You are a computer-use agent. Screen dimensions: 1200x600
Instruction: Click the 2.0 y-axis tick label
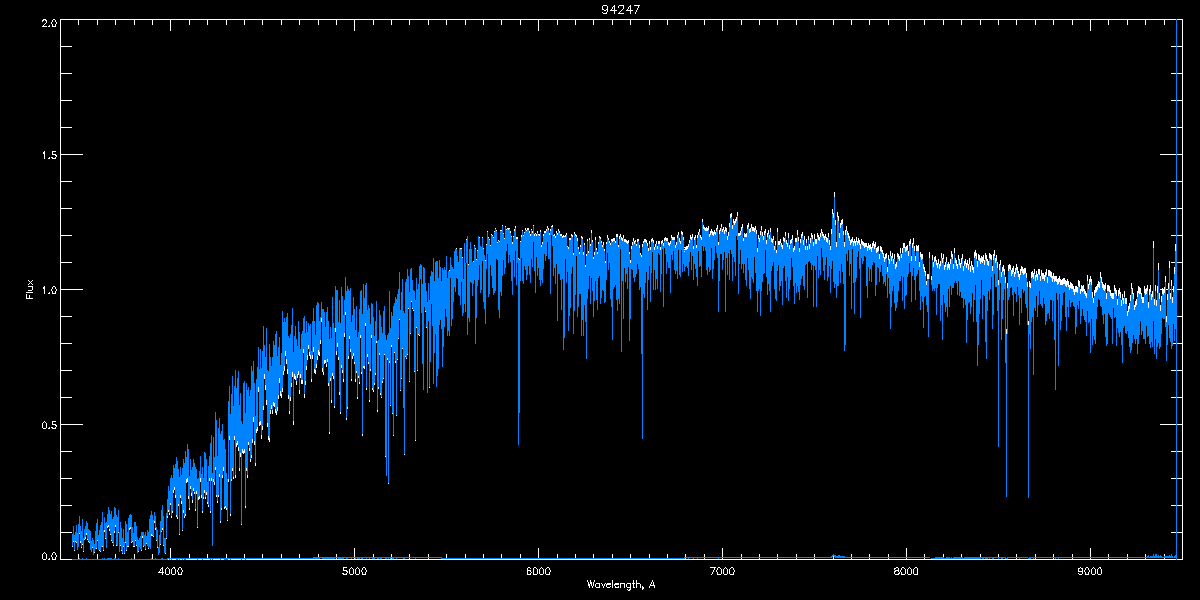point(47,22)
